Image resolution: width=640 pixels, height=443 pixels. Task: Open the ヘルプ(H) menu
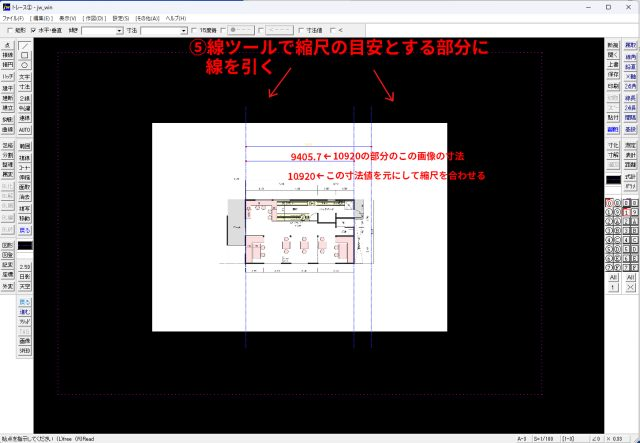pos(175,18)
